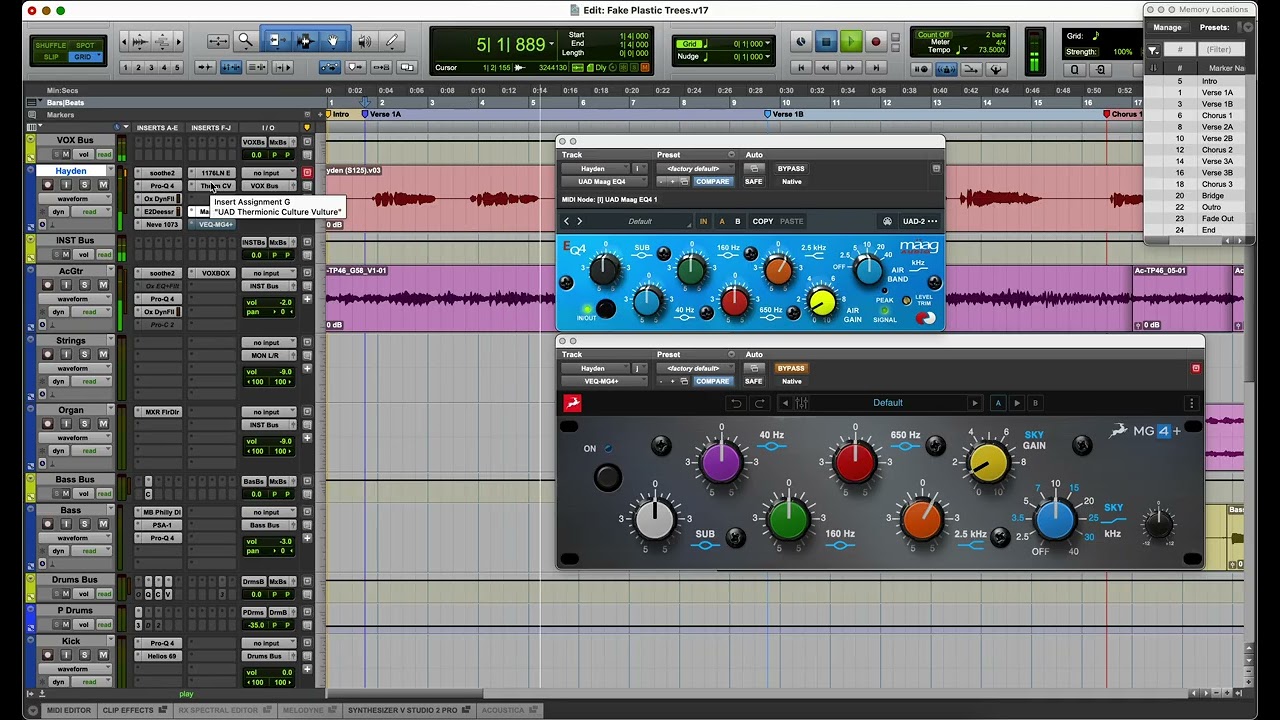
Task: Open the Nudge value dropdown arrow
Action: click(x=767, y=57)
